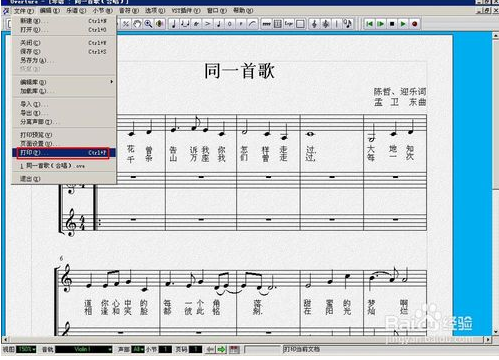Image resolution: width=499 pixels, height=360 pixels.
Task: Open the expression text palette
Action: (x=289, y=24)
